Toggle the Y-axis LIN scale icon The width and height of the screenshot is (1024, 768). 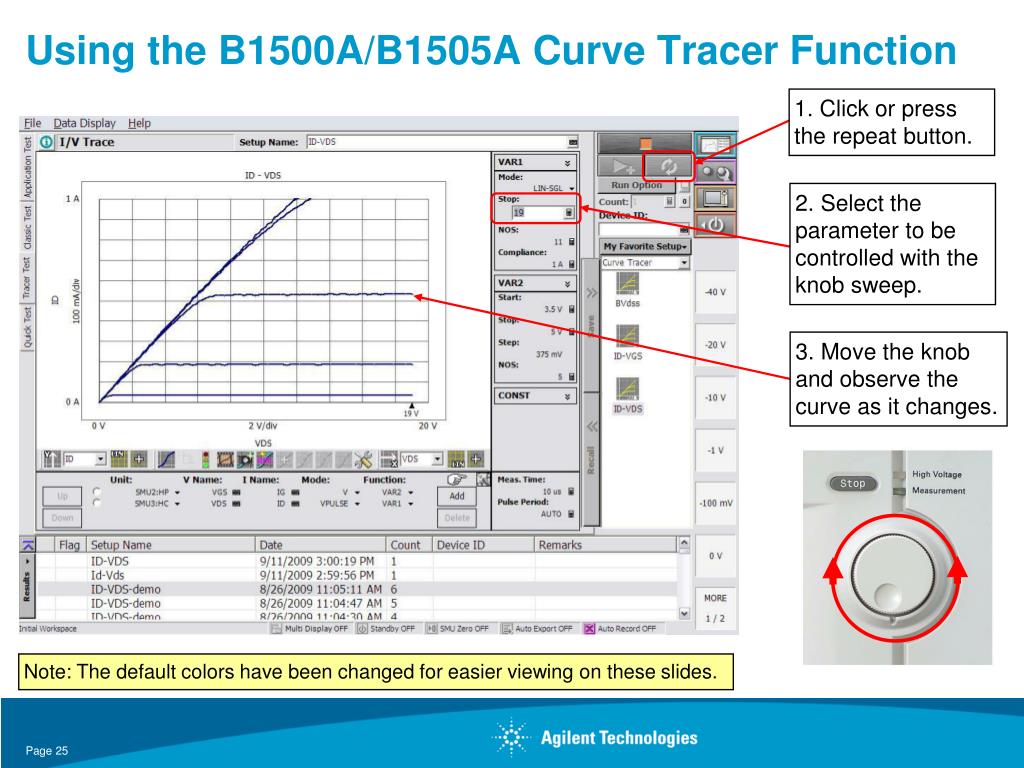pyautogui.click(x=119, y=459)
